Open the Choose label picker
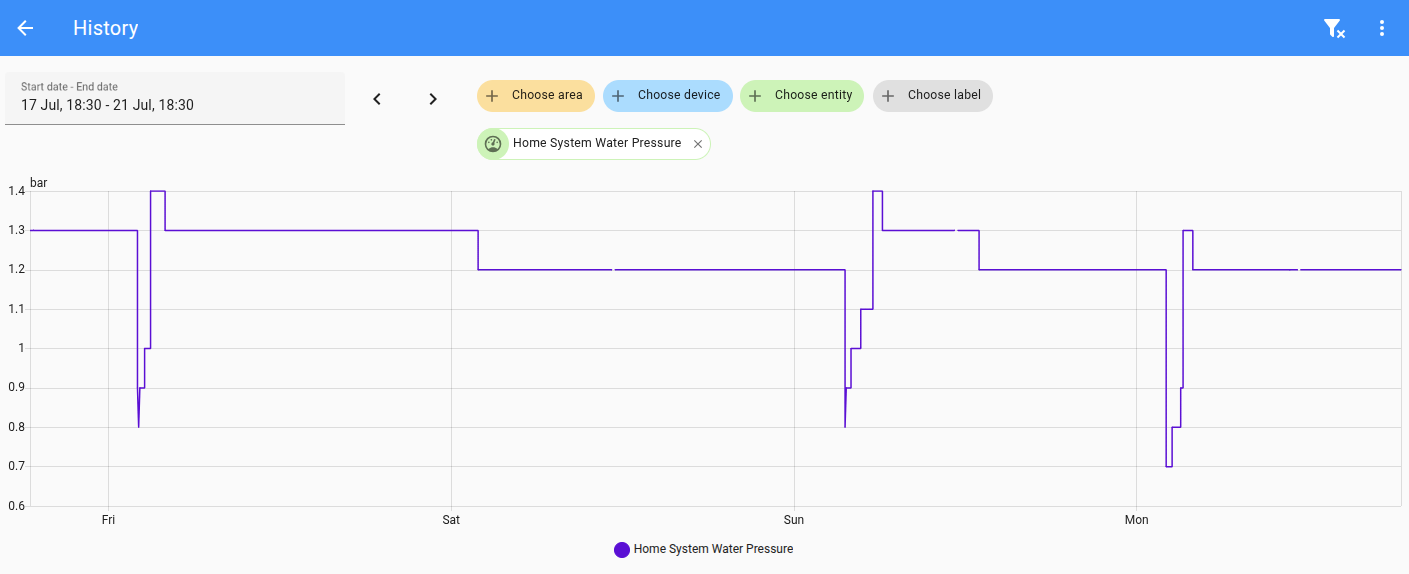This screenshot has height=574, width=1409. [933, 96]
